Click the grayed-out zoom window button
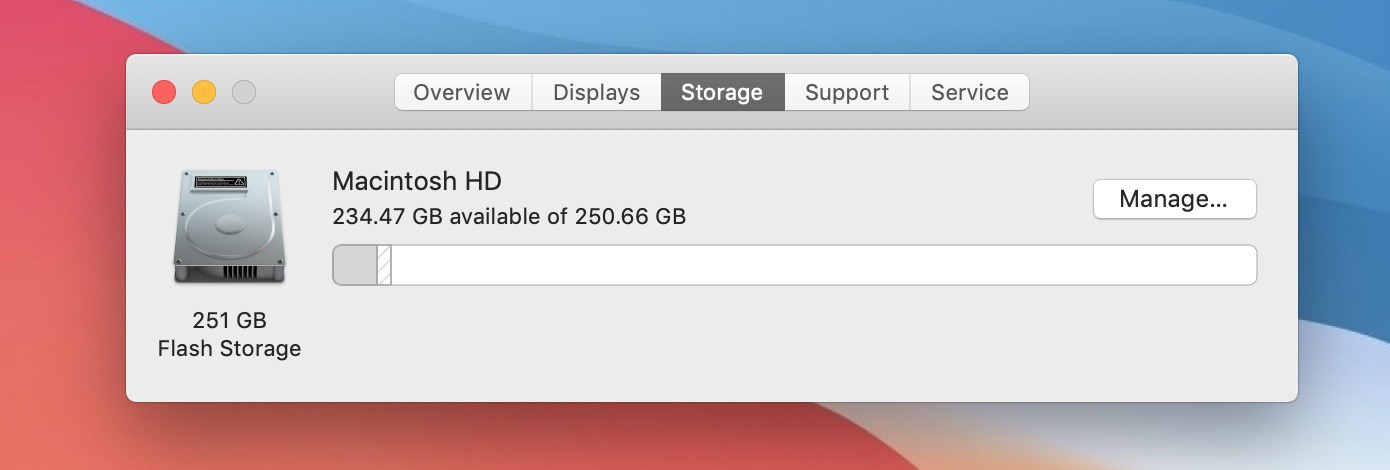 pyautogui.click(x=244, y=92)
